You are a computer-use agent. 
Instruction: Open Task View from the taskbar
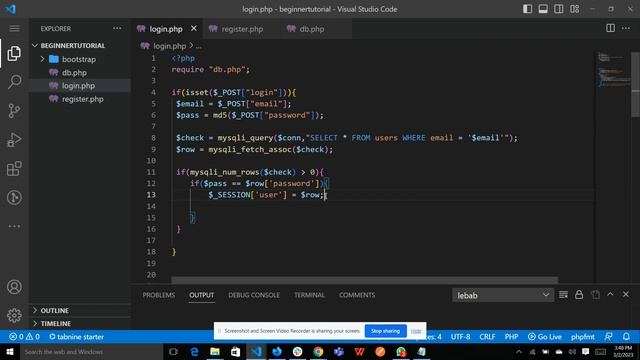pyautogui.click(x=173, y=352)
